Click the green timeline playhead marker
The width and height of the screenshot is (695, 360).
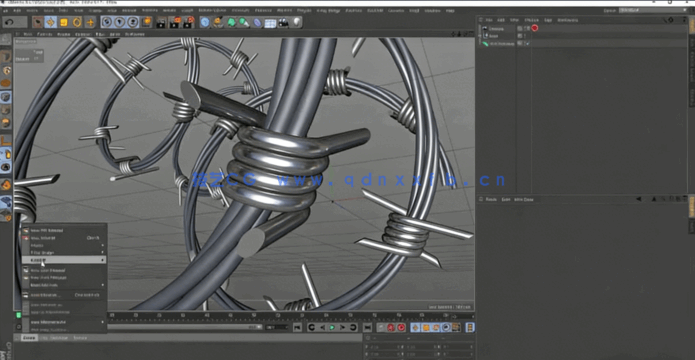click(19, 315)
